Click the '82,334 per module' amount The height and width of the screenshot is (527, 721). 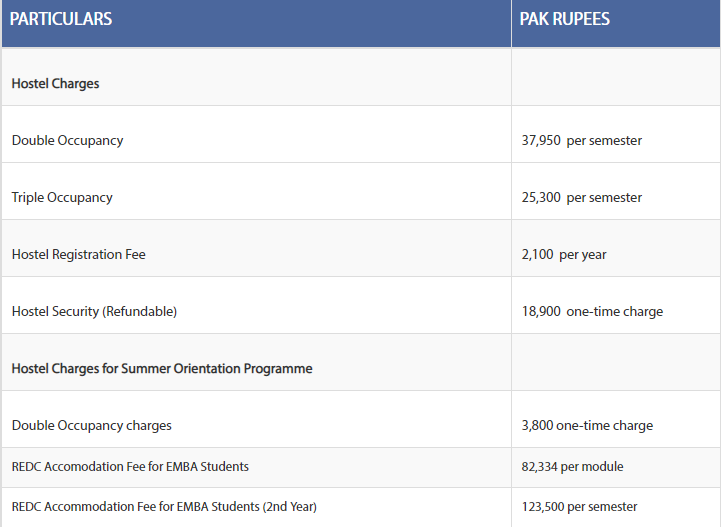coord(572,467)
